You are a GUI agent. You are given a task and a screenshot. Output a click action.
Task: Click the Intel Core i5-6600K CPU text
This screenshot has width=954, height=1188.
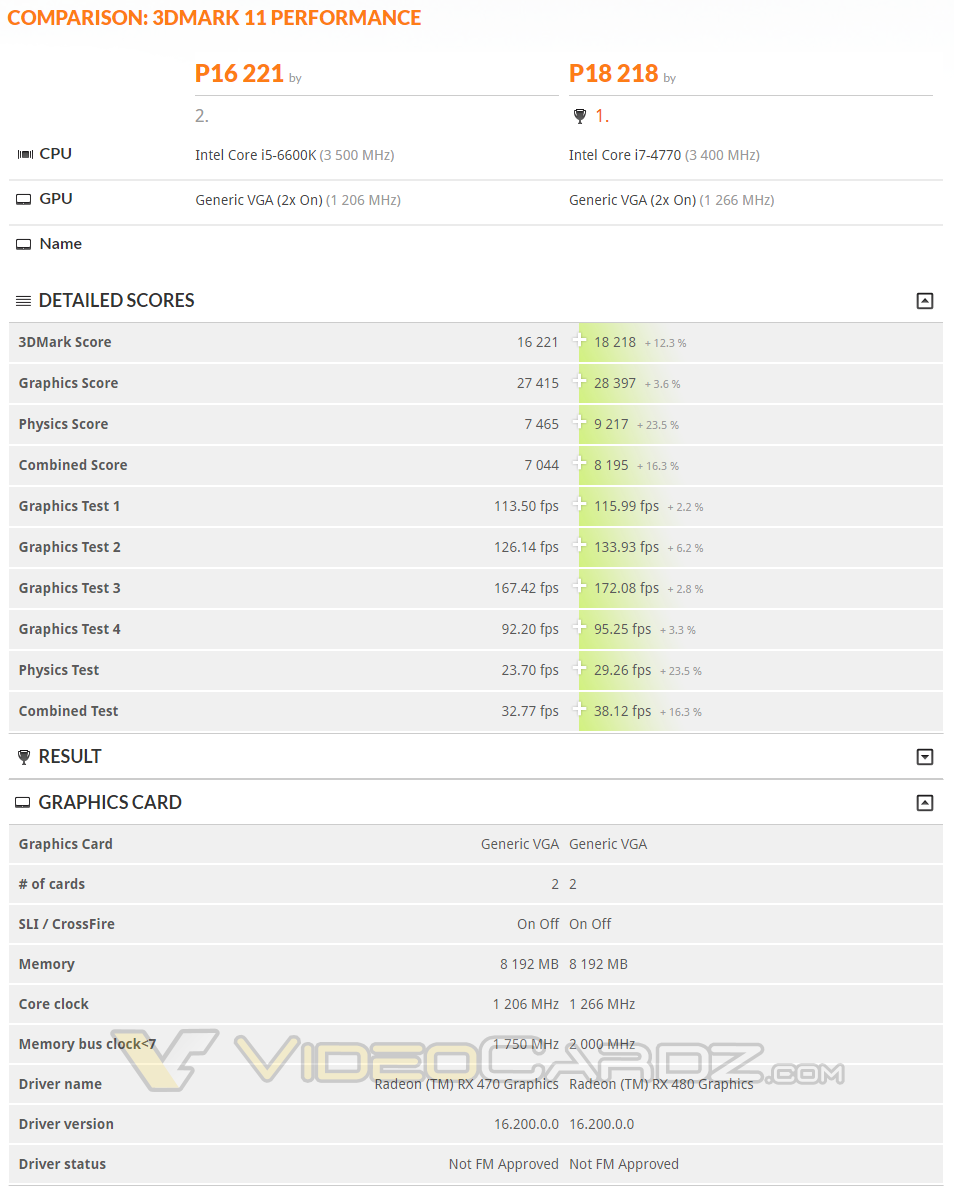pos(255,155)
